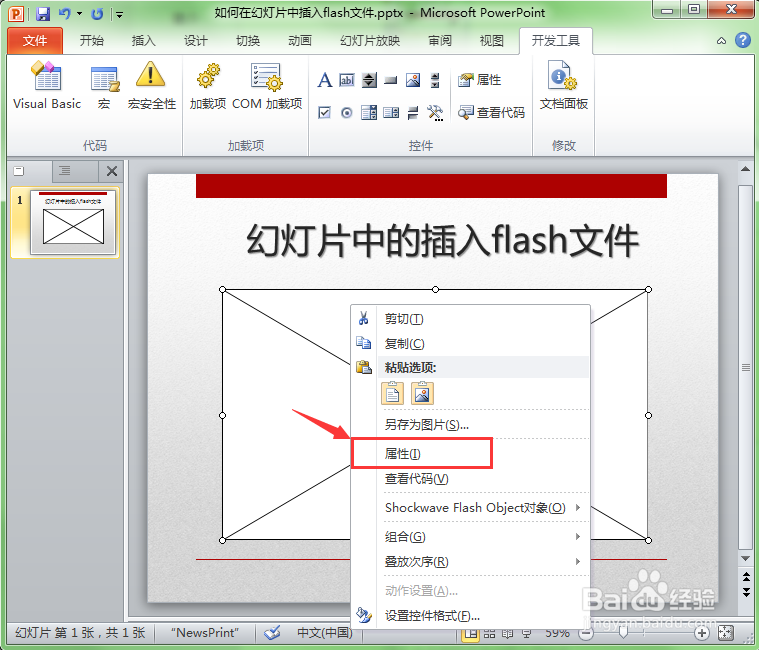Switch to the 幻灯片放映 tab
Image resolution: width=759 pixels, height=650 pixels.
click(x=370, y=41)
